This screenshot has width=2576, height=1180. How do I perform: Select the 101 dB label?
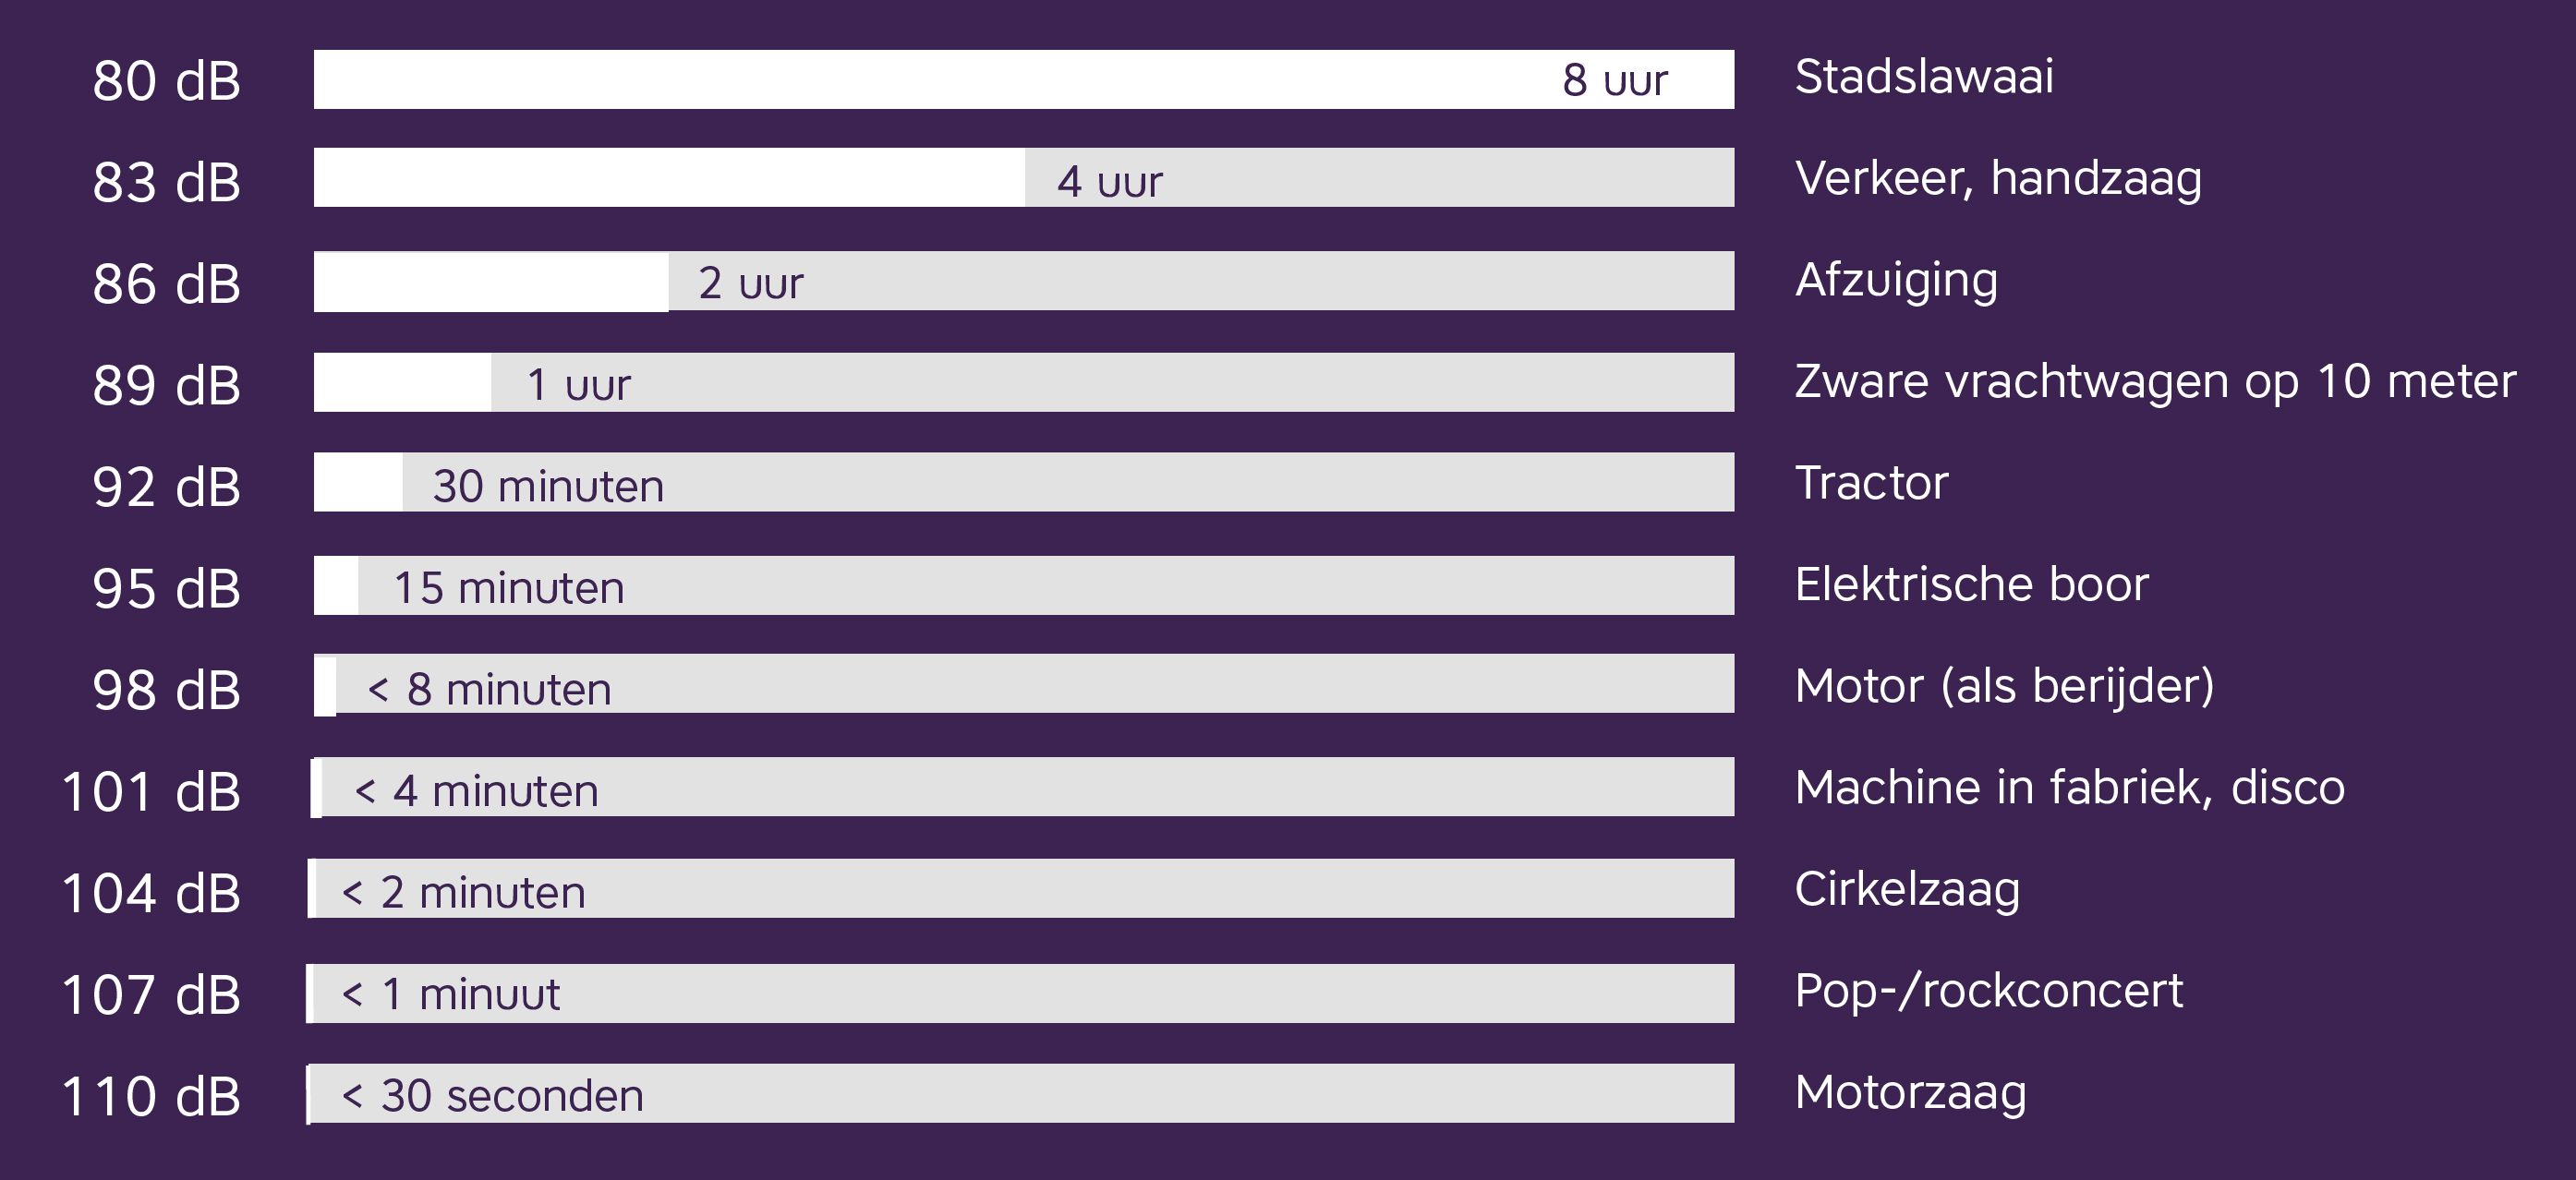[x=151, y=791]
